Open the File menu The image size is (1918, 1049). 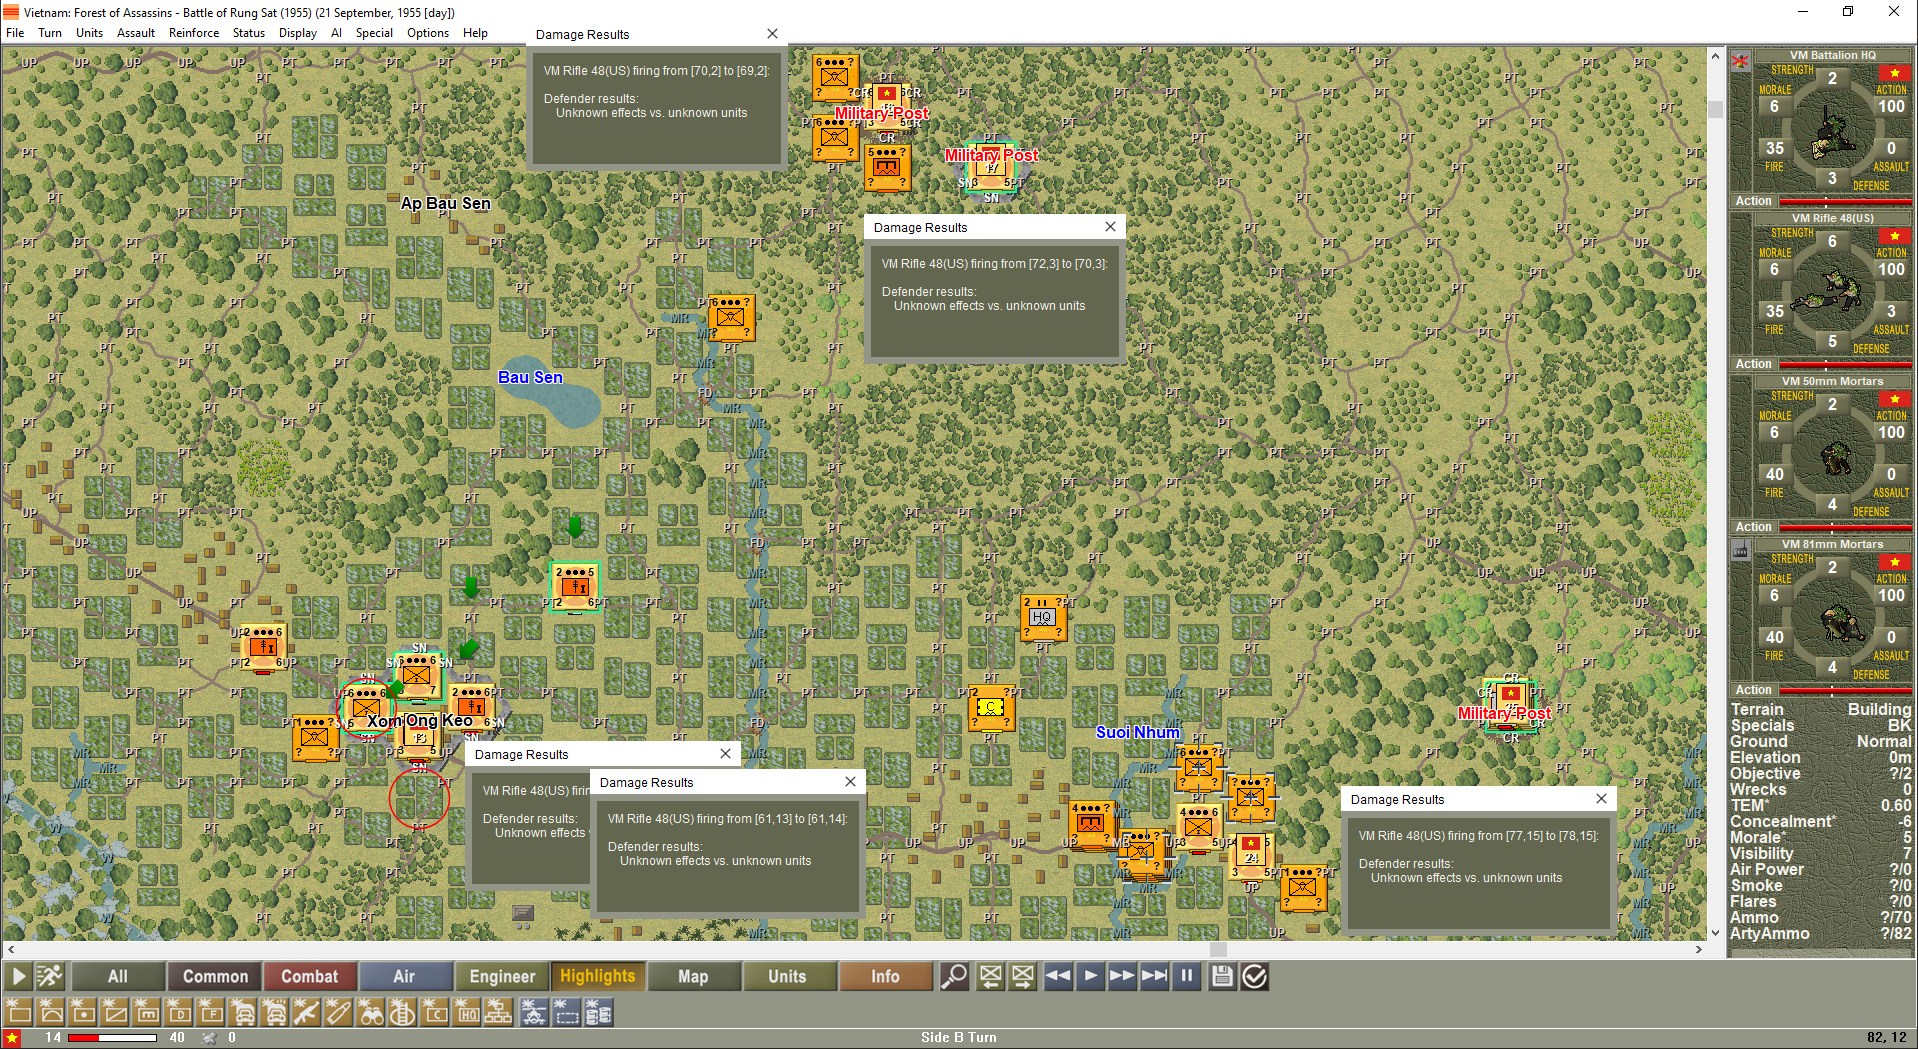click(15, 33)
